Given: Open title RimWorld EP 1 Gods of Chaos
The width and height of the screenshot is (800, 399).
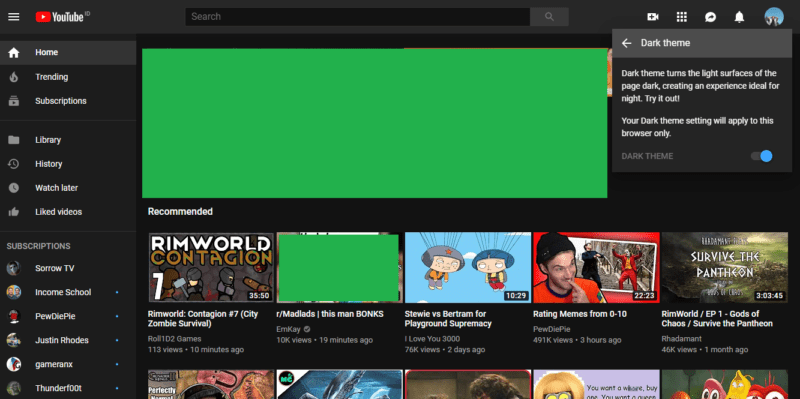Looking at the screenshot, I should pyautogui.click(x=717, y=319).
